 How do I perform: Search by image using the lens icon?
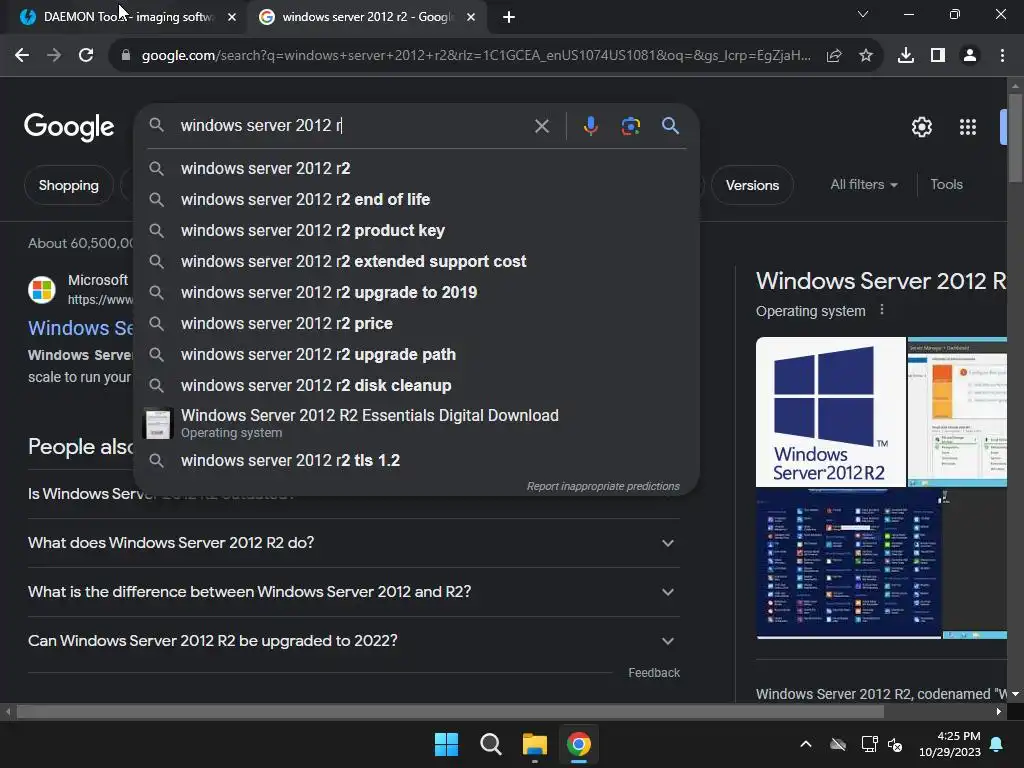[630, 125]
